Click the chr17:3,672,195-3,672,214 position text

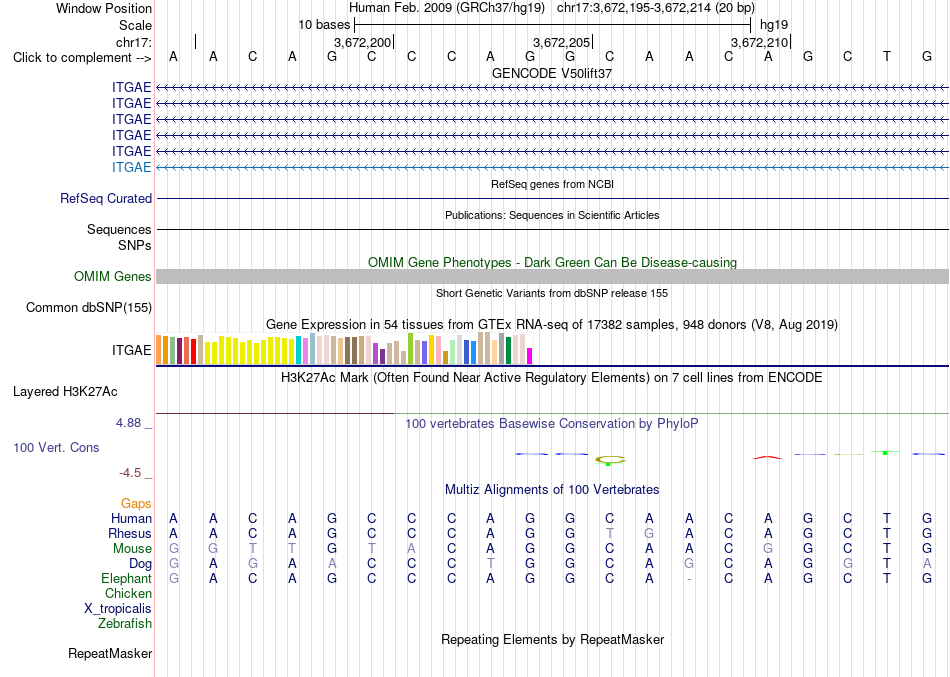click(x=656, y=8)
